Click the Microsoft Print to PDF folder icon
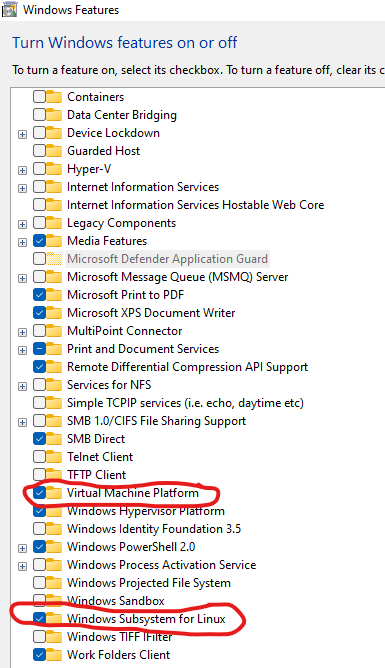Screen dimensions: 385x668 (54, 295)
